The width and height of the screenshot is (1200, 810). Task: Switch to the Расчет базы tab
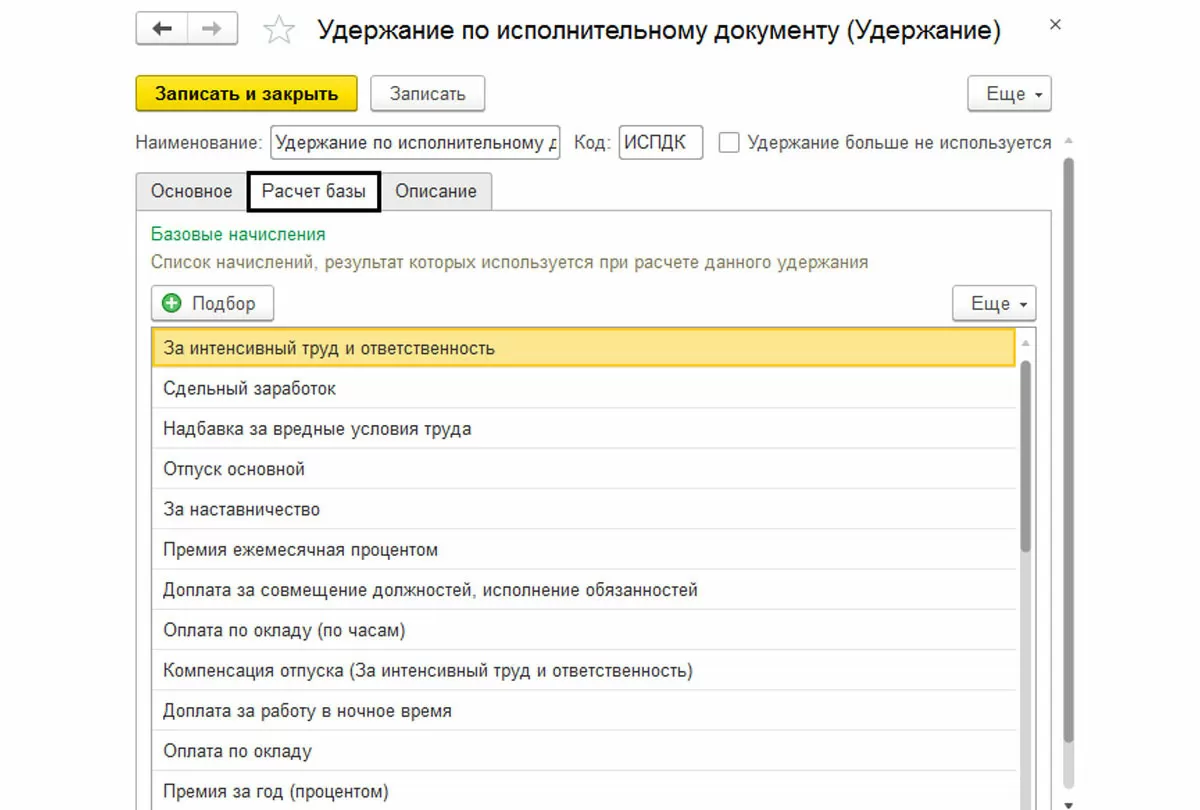pyautogui.click(x=314, y=191)
